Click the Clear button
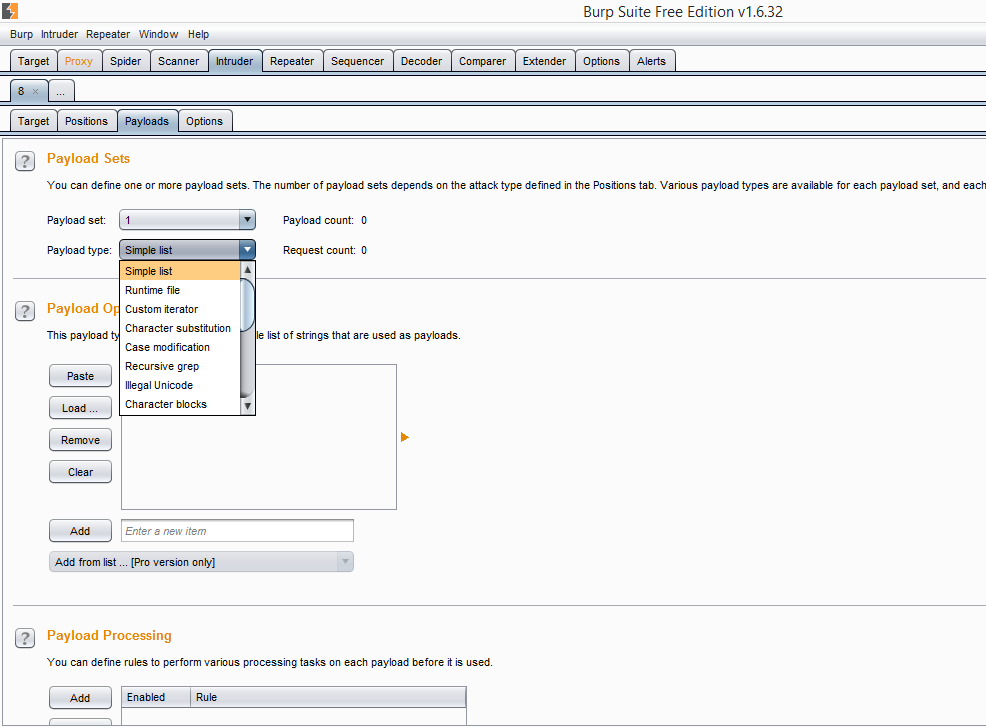 click(80, 472)
